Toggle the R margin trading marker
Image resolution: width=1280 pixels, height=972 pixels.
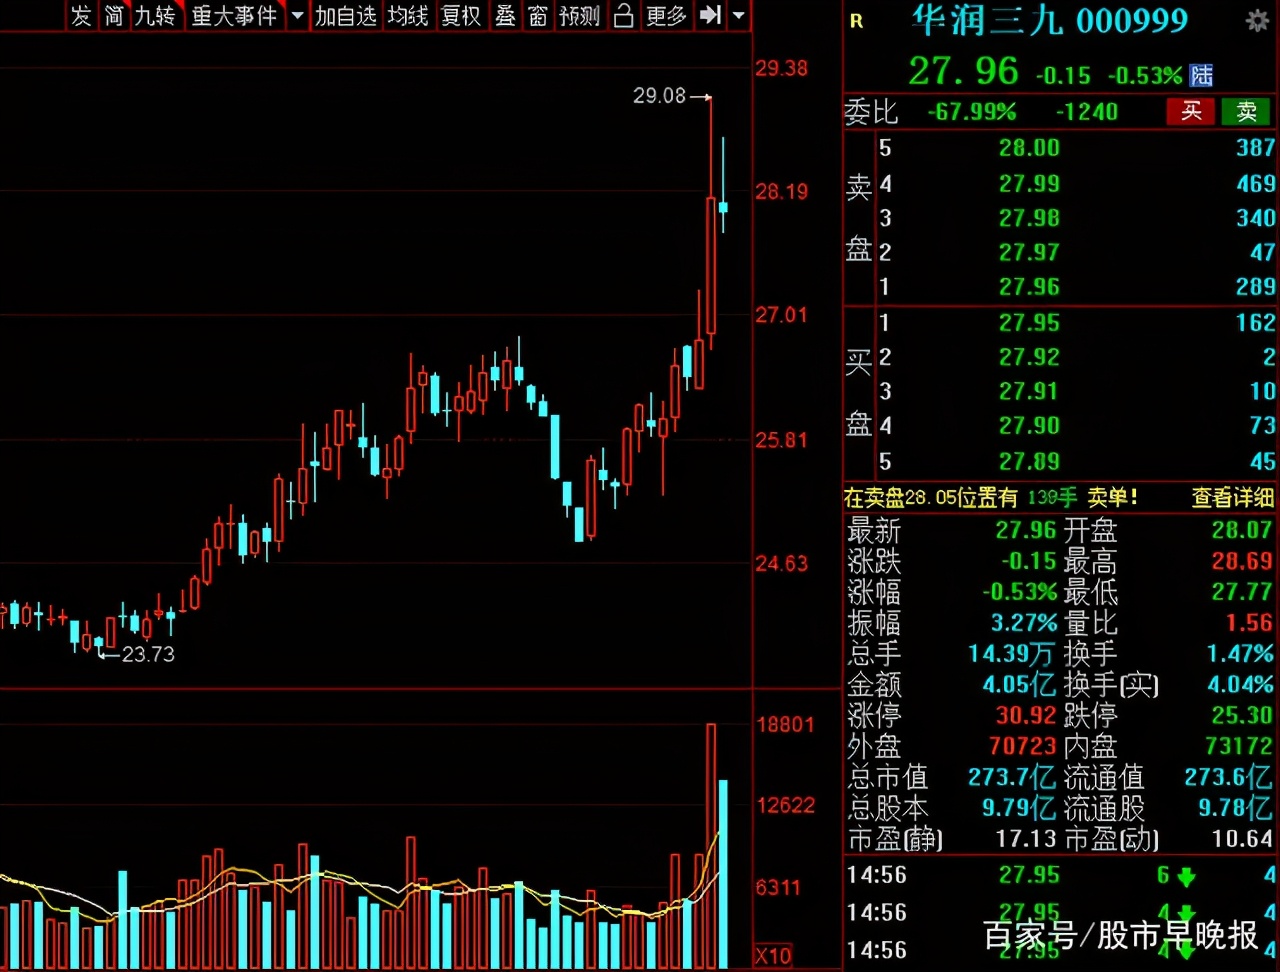click(x=856, y=21)
